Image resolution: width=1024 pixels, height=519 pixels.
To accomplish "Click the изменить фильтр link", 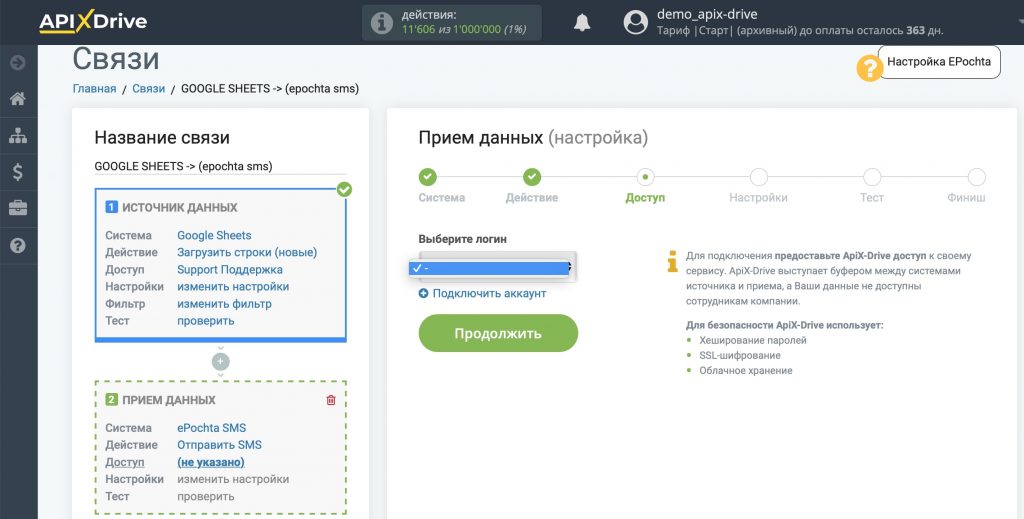I will (224, 304).
